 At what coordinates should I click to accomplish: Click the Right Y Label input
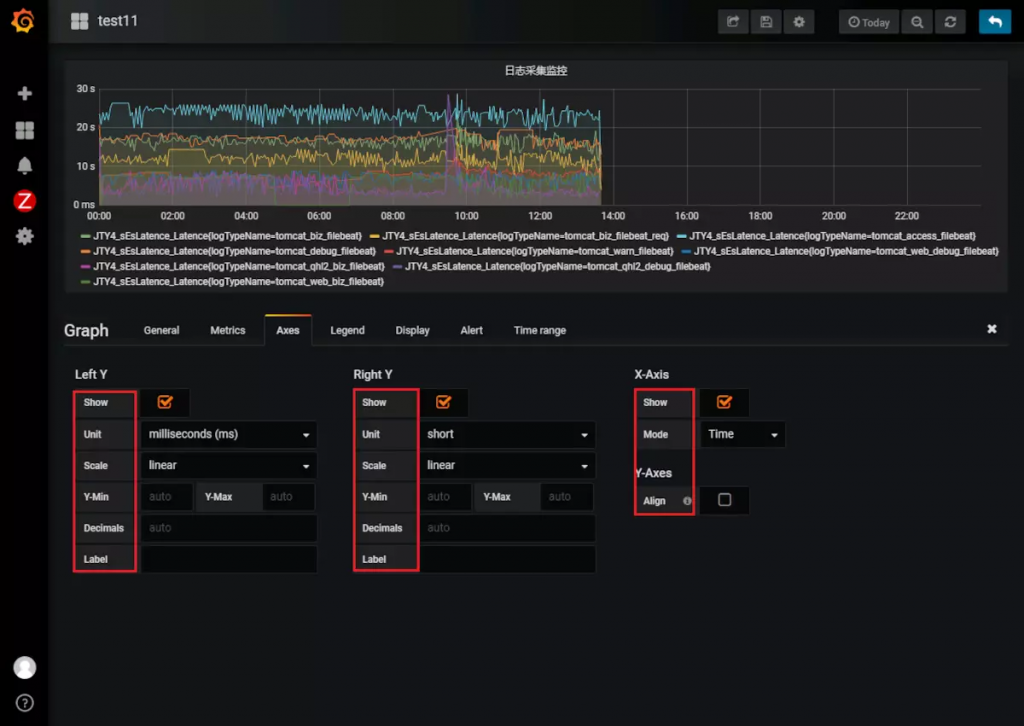pos(507,560)
